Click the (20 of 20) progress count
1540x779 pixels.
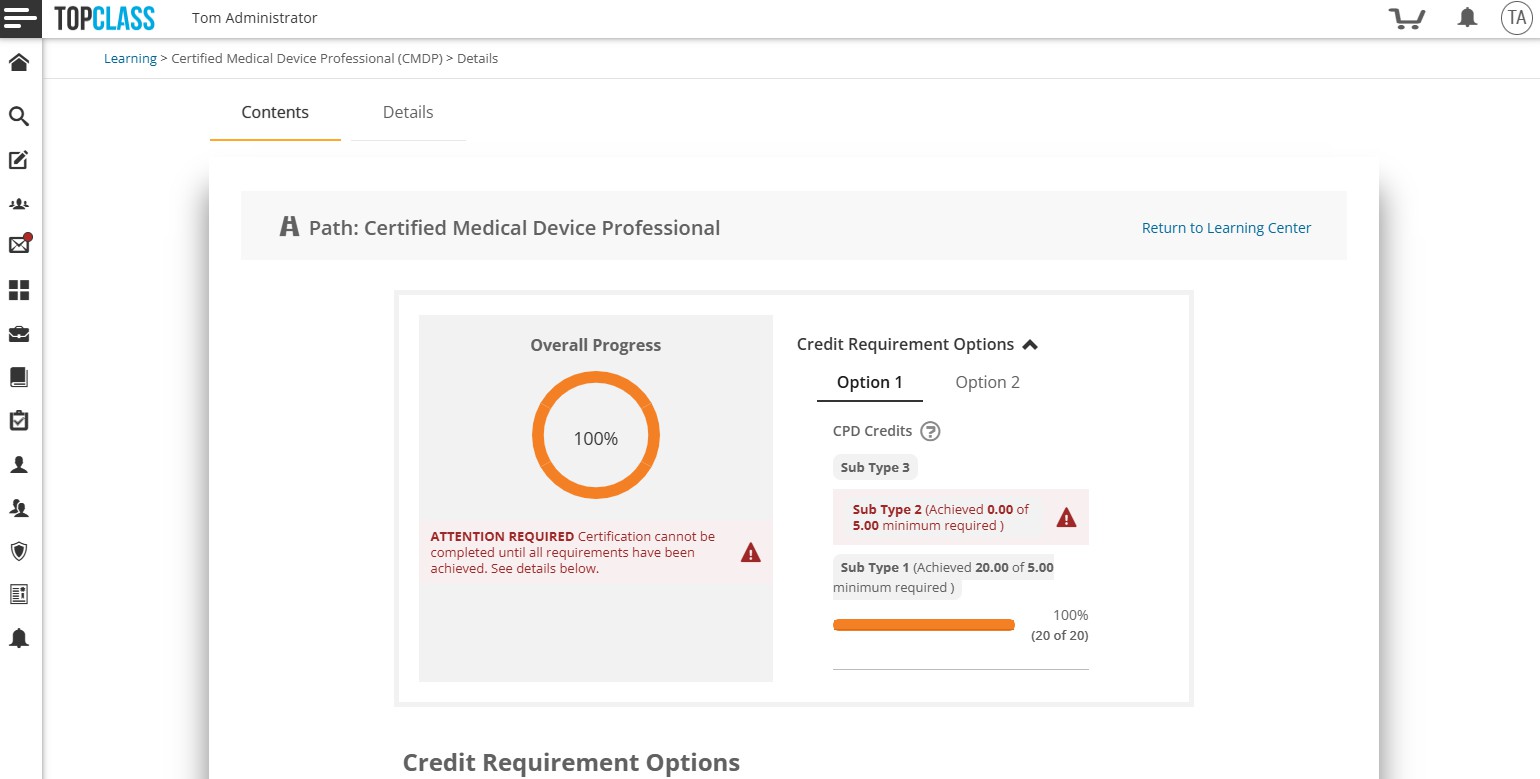[1059, 635]
